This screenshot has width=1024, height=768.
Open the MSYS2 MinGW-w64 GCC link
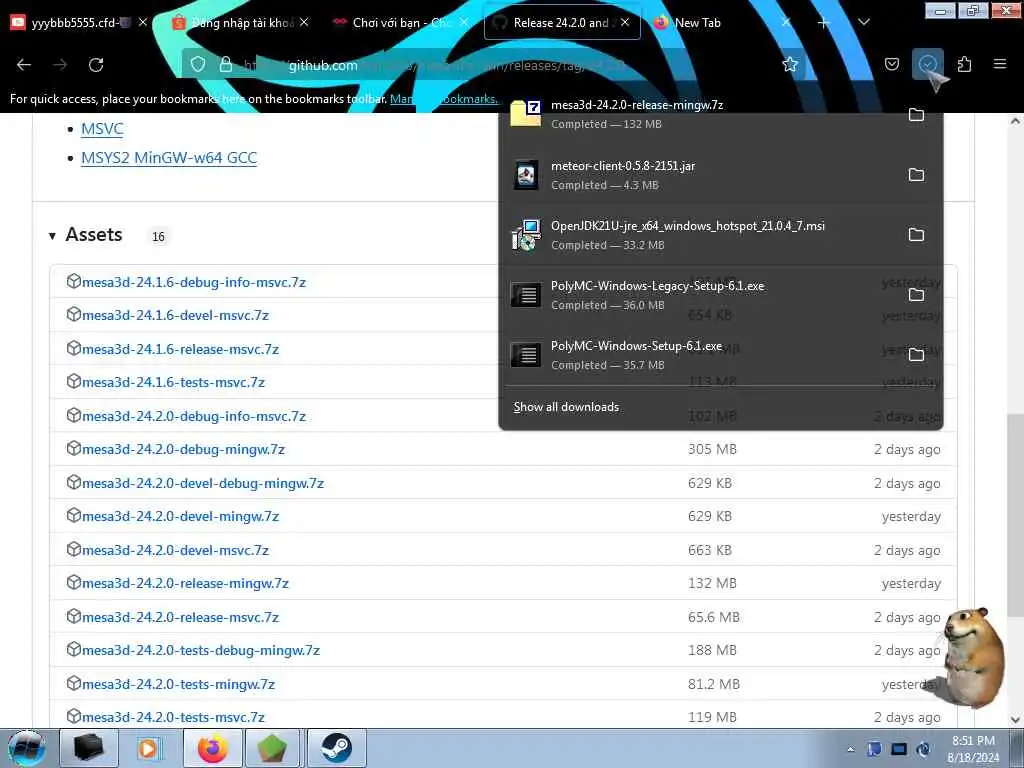click(x=169, y=157)
